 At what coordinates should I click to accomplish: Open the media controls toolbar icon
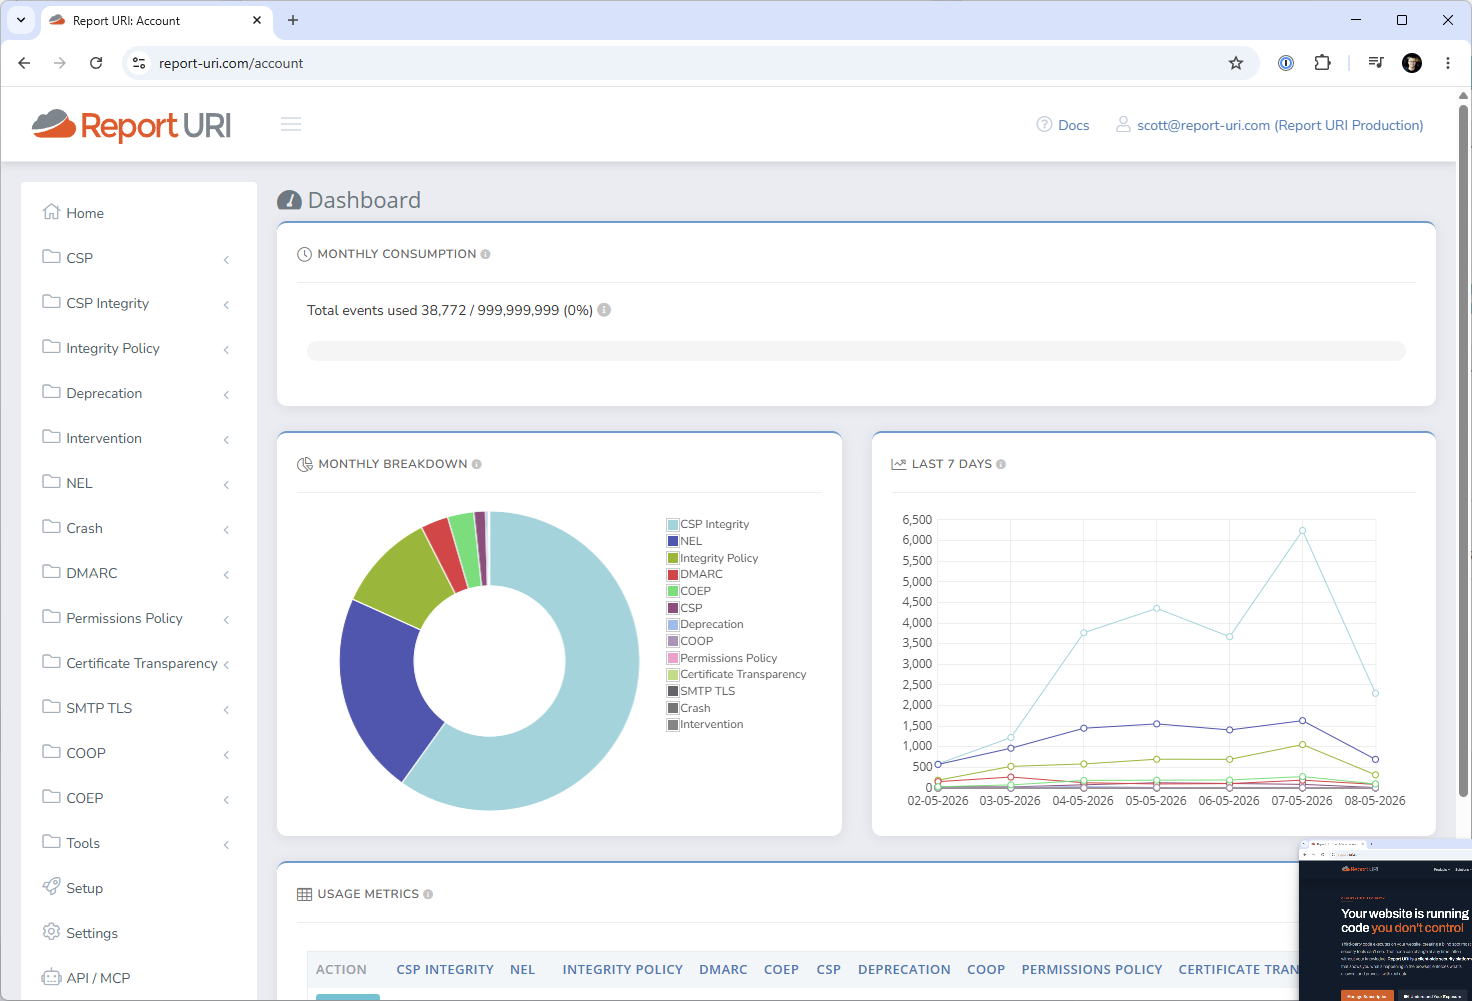pos(1376,63)
